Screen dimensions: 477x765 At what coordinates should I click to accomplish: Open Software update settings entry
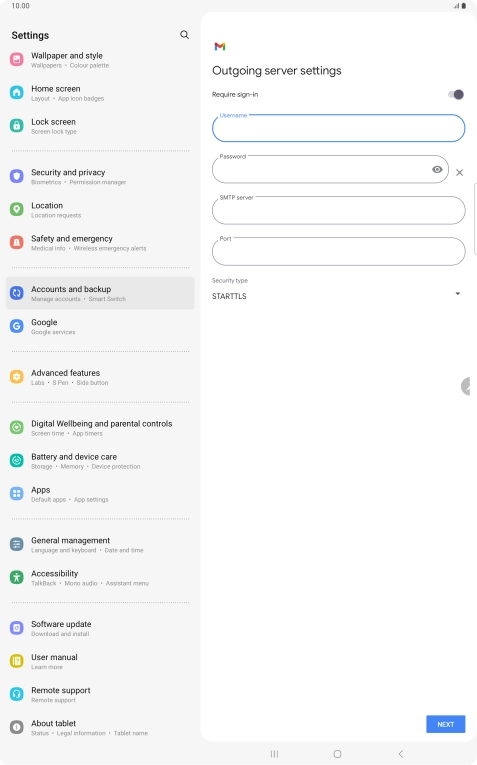coord(100,628)
